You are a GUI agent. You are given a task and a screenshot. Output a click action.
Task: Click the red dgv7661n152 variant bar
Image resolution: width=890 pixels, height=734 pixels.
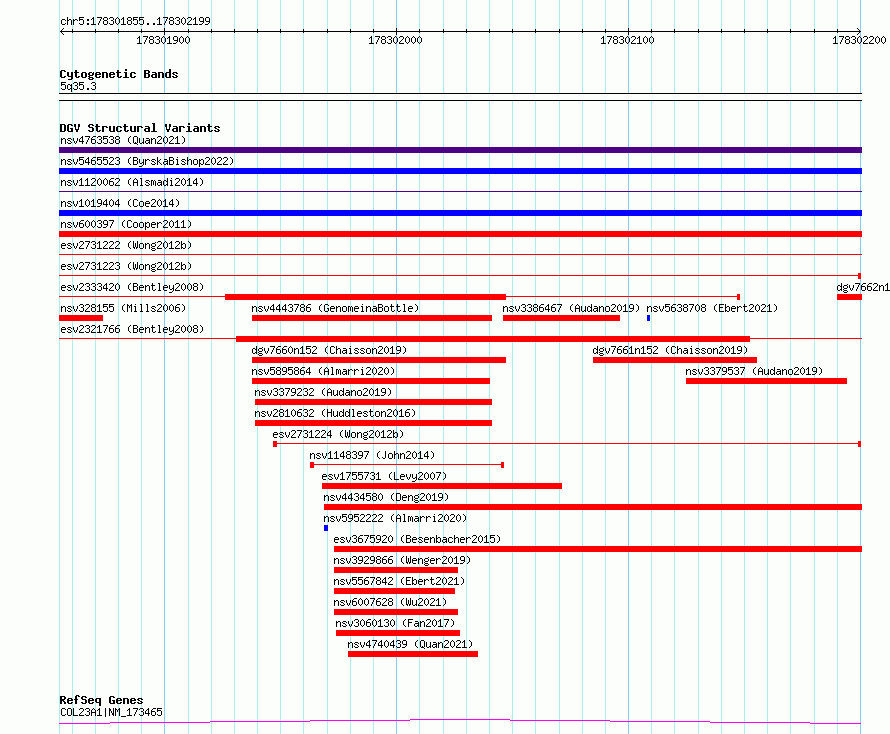pyautogui.click(x=674, y=360)
